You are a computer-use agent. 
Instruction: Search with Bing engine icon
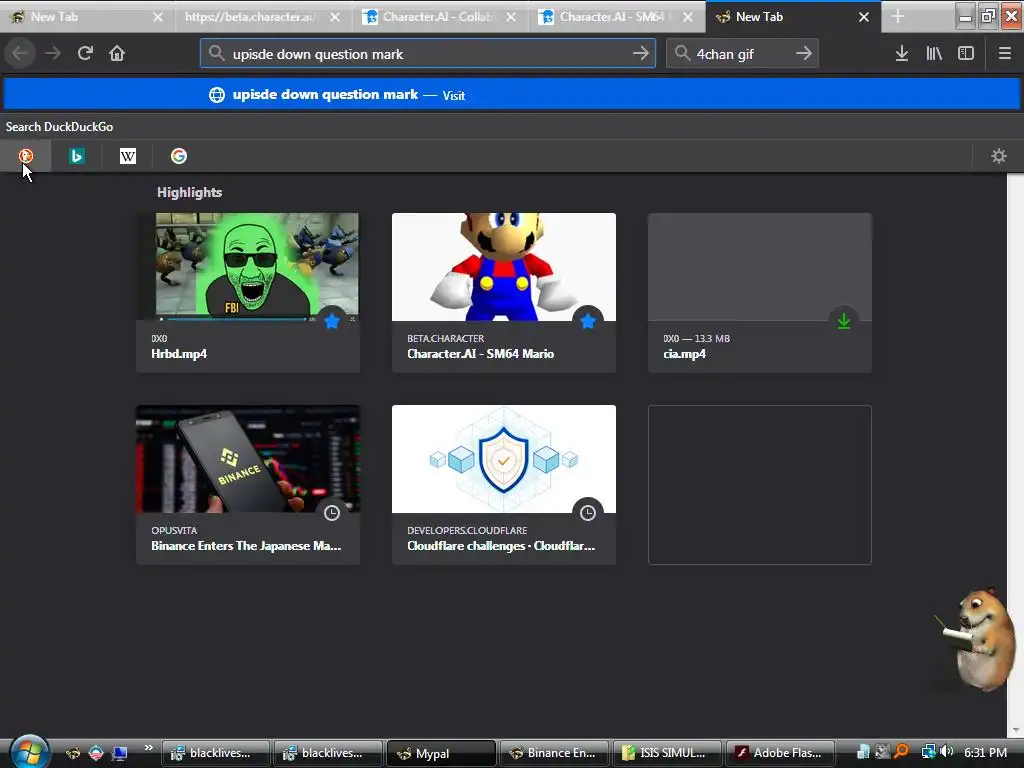point(76,155)
